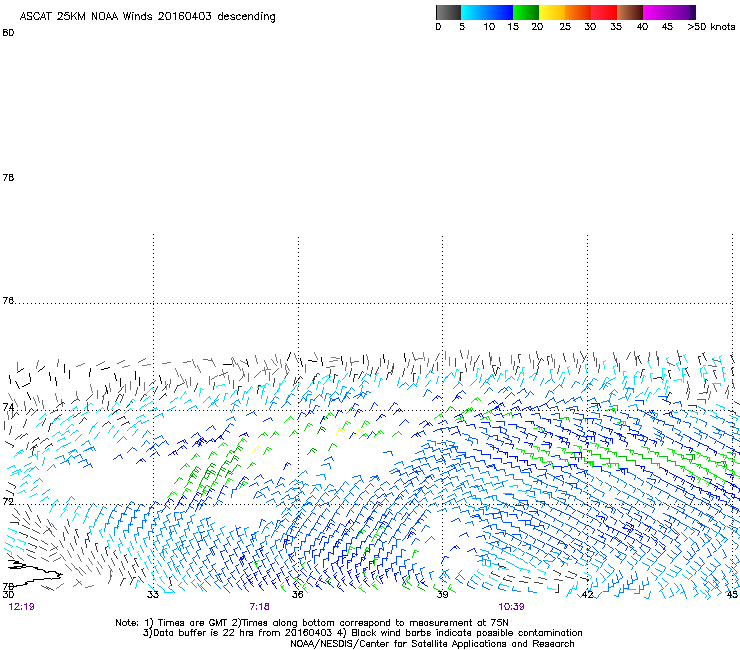Click the latitude label '74' on the left axis

8,407
